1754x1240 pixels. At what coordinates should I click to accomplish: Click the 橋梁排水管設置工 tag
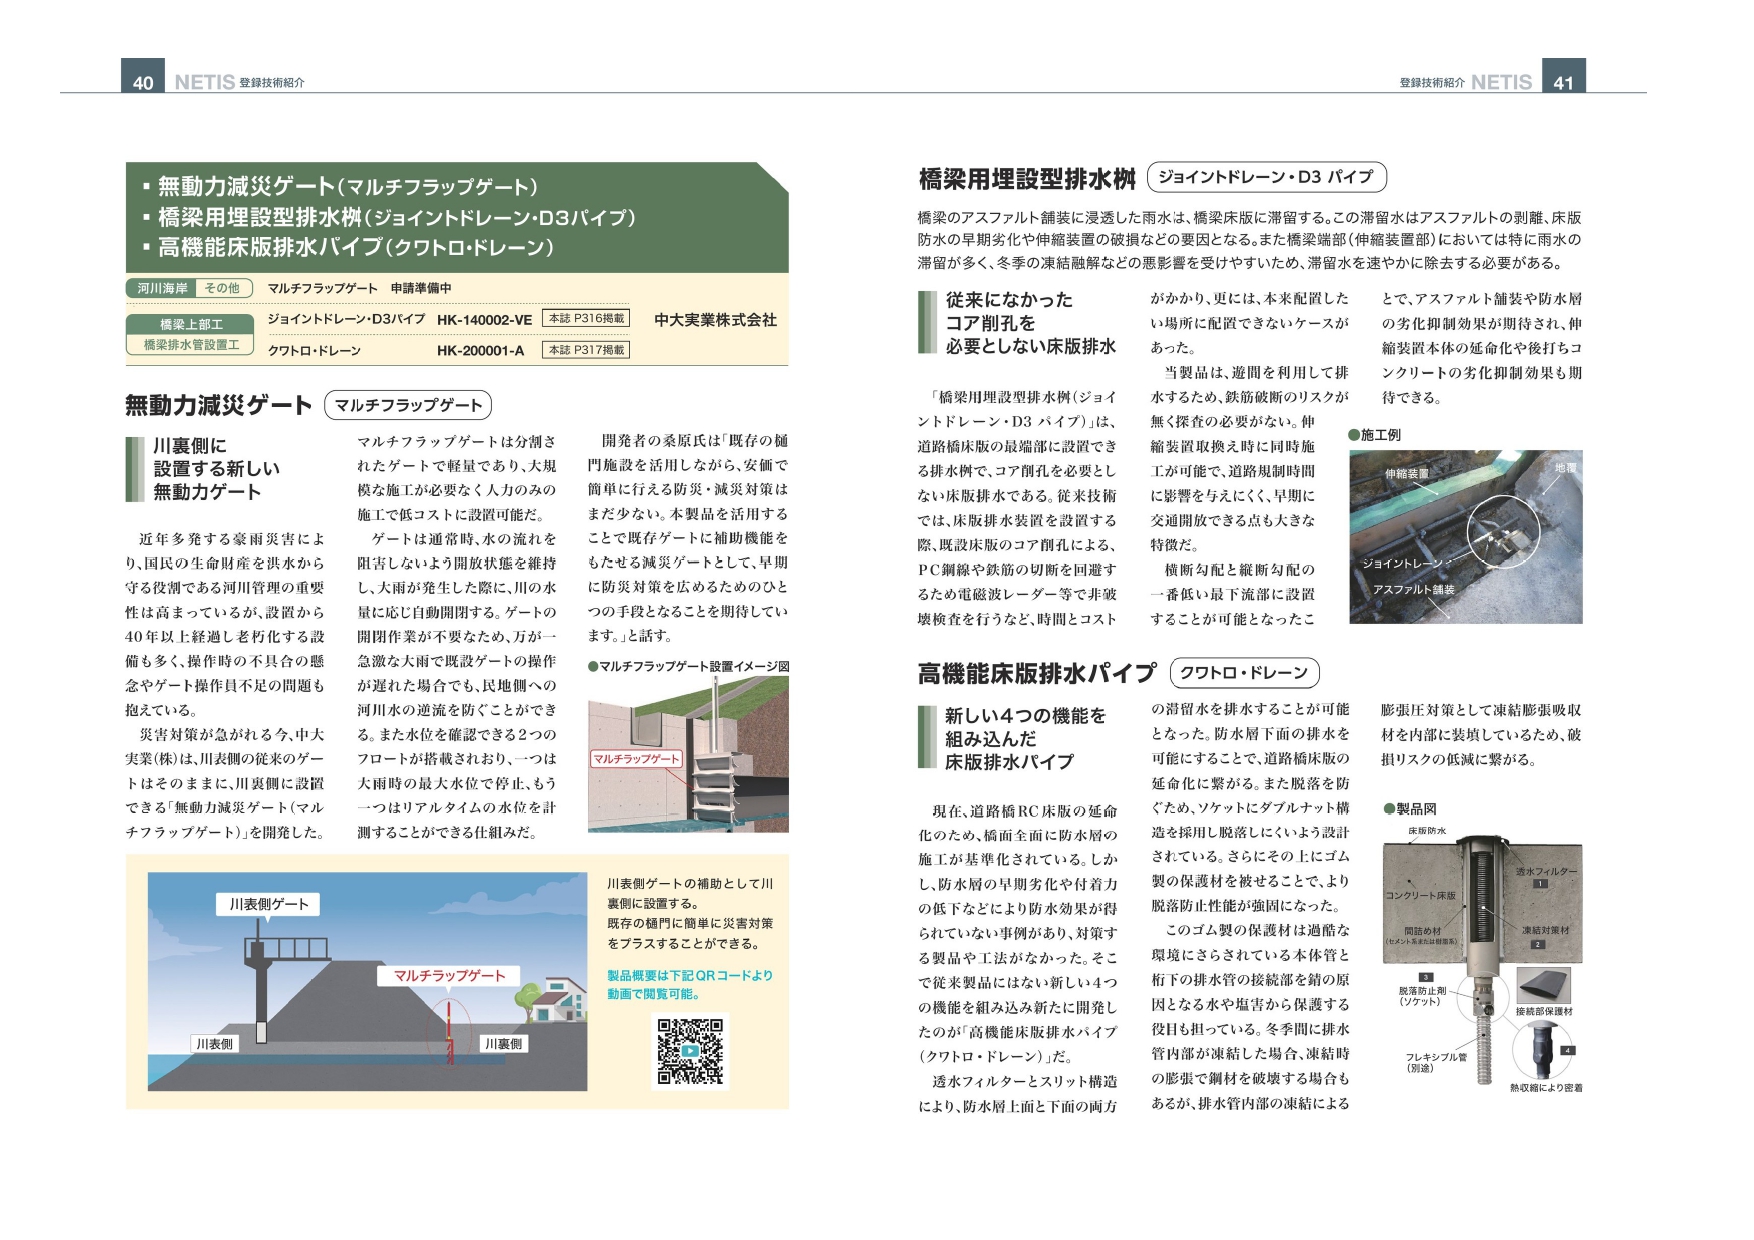tap(191, 345)
